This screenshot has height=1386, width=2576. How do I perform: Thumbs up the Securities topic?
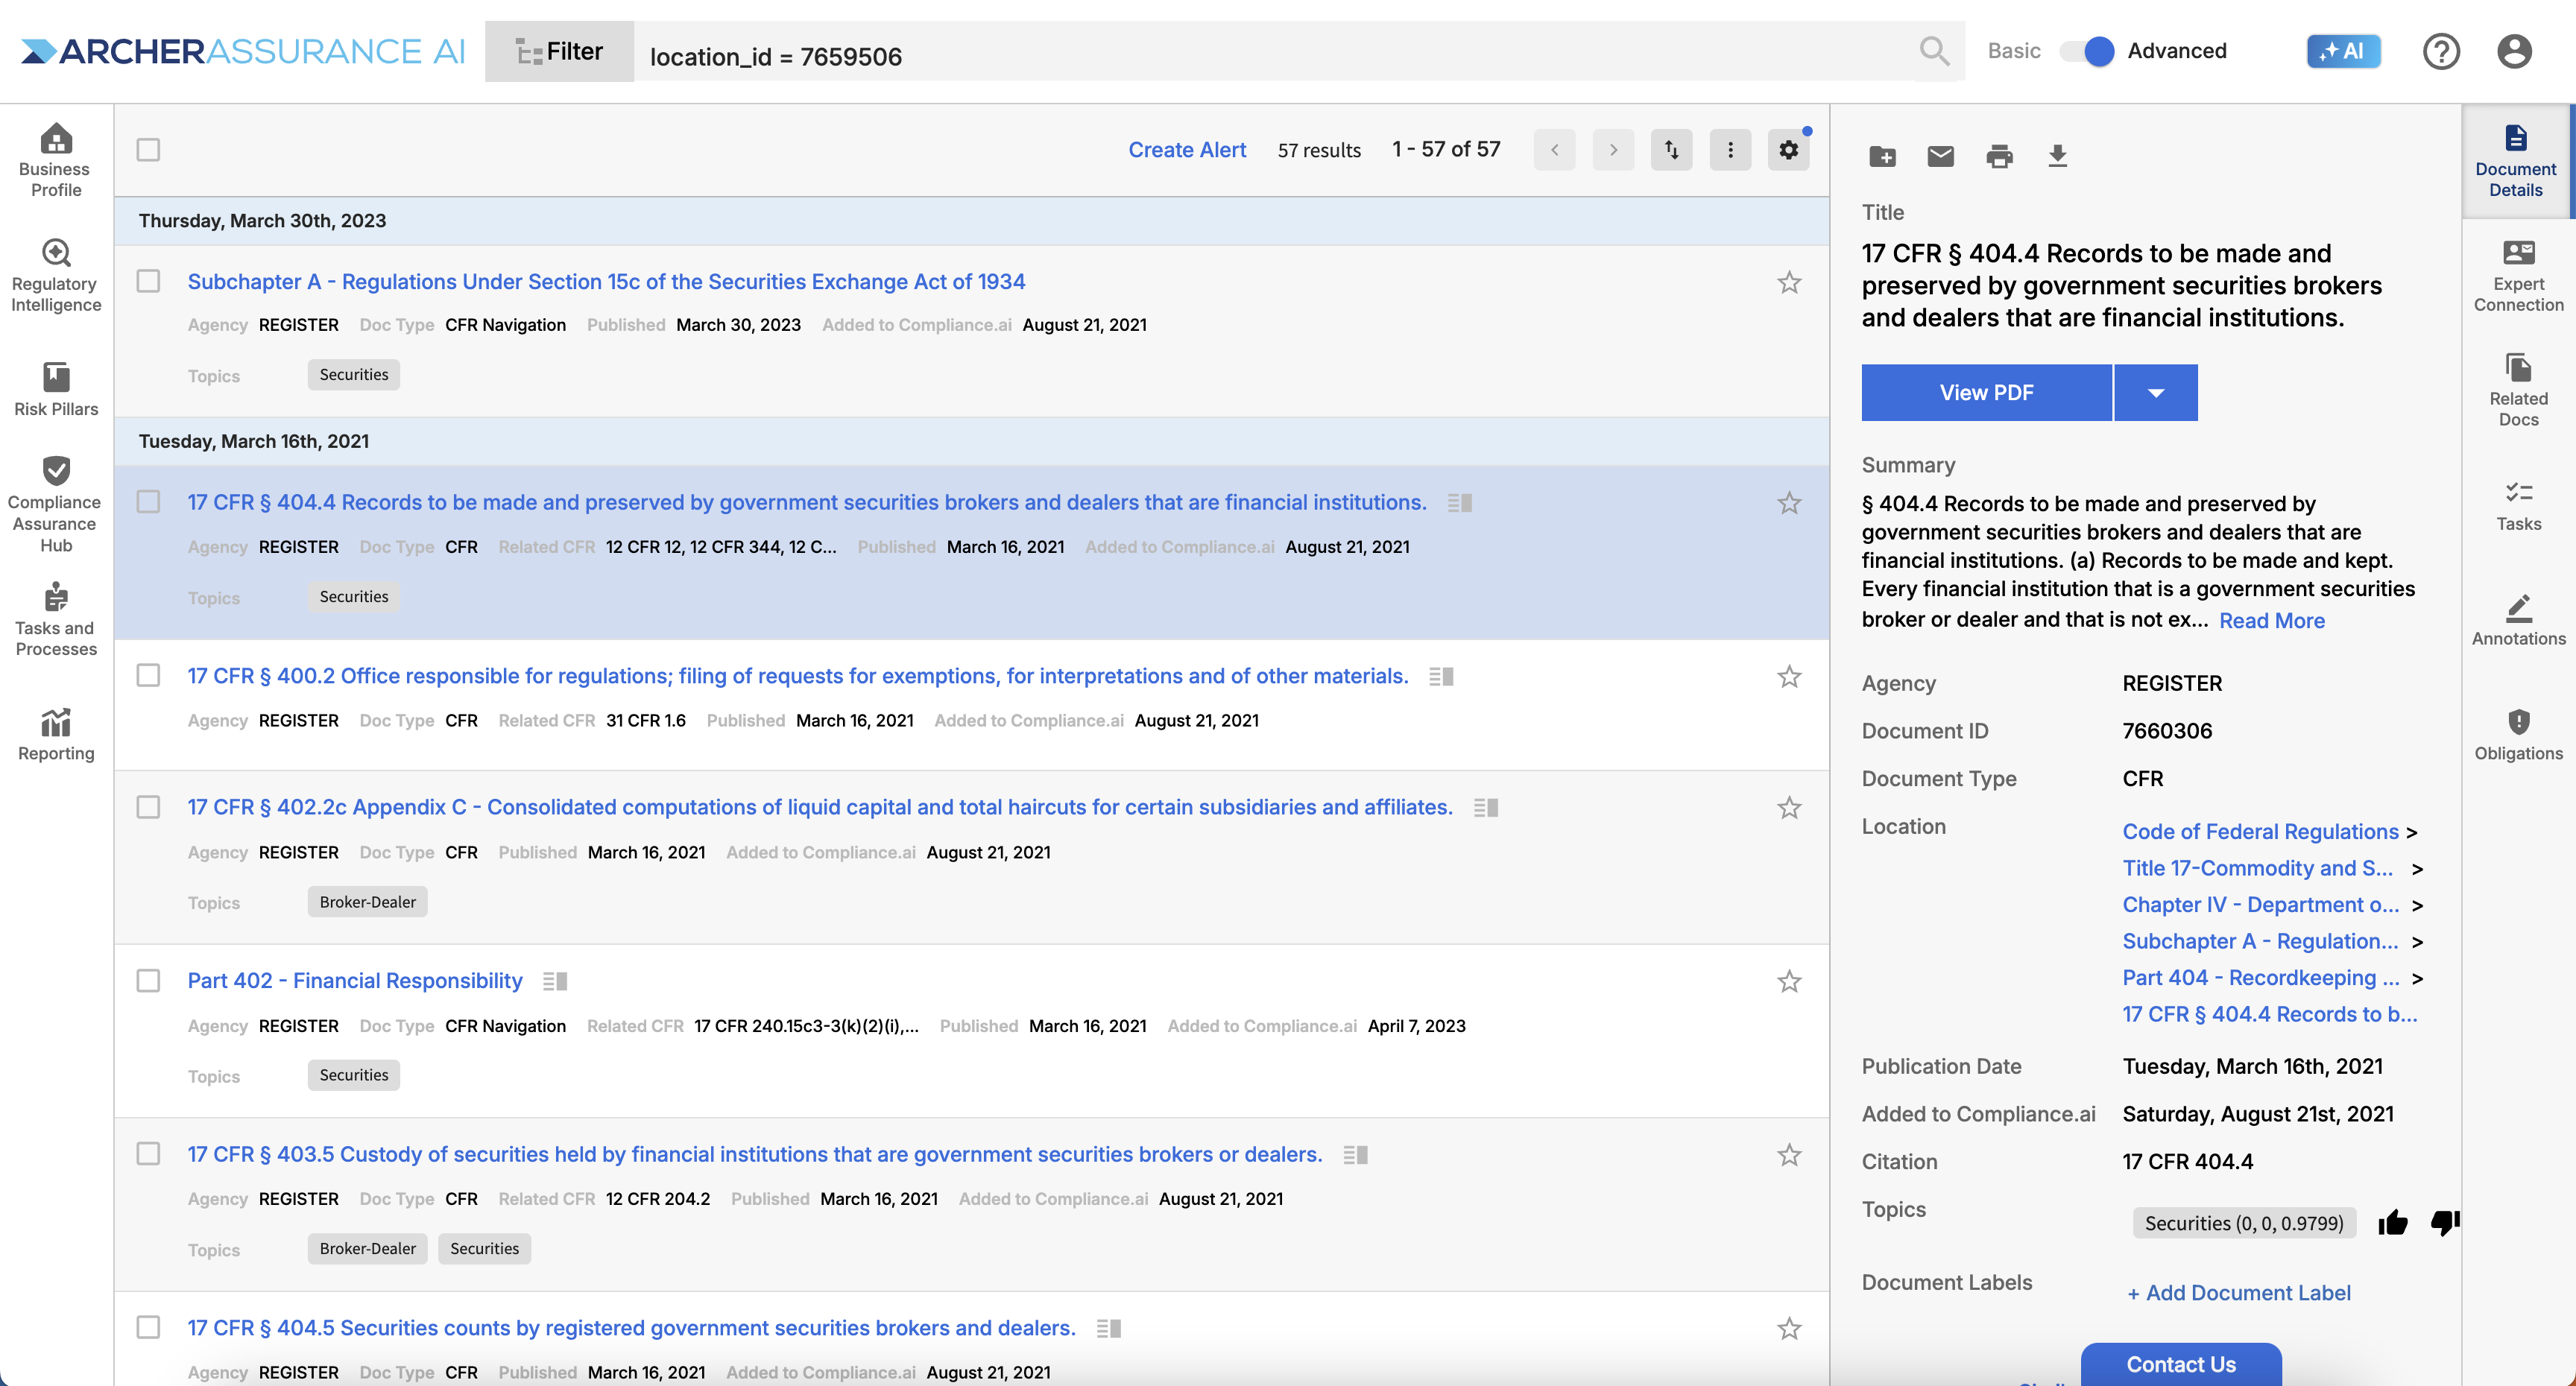click(2393, 1222)
